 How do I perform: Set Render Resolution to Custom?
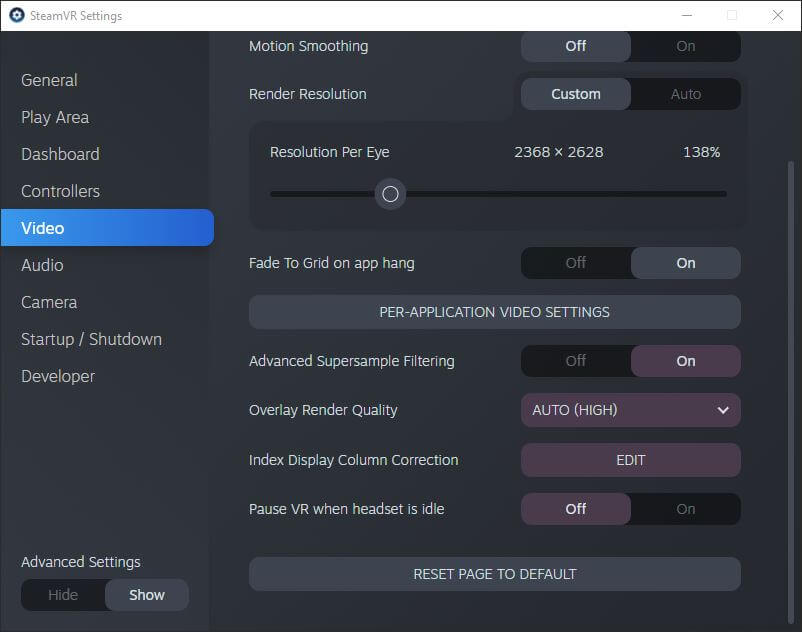tap(576, 94)
